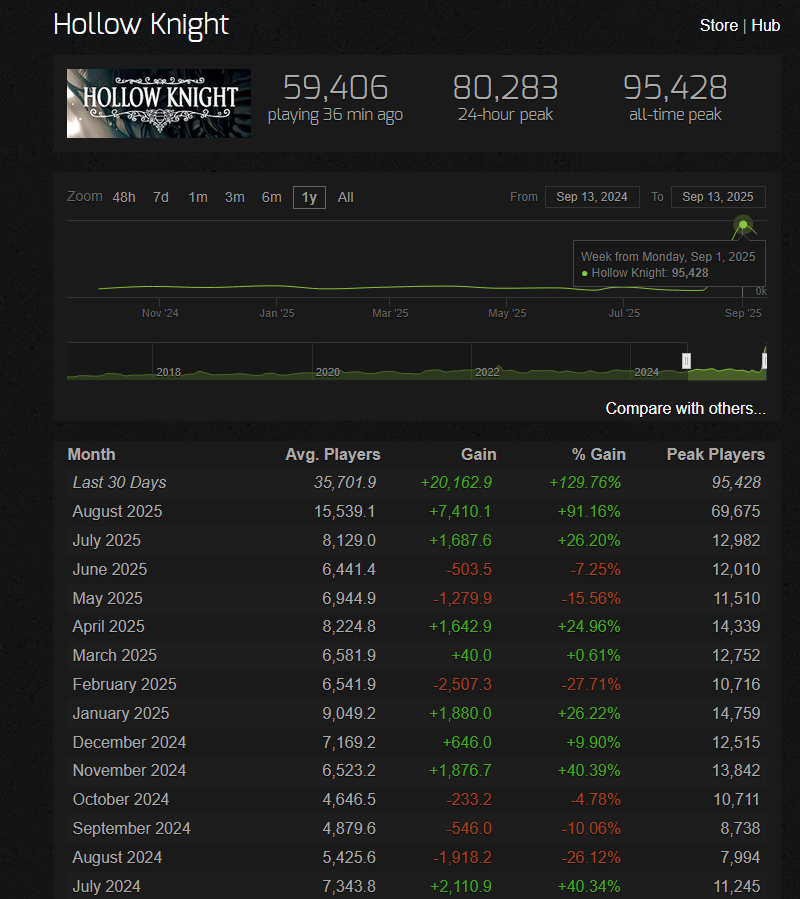Viewport: 800px width, 899px height.
Task: Select the August 2024 row label
Action: [x=117, y=857]
